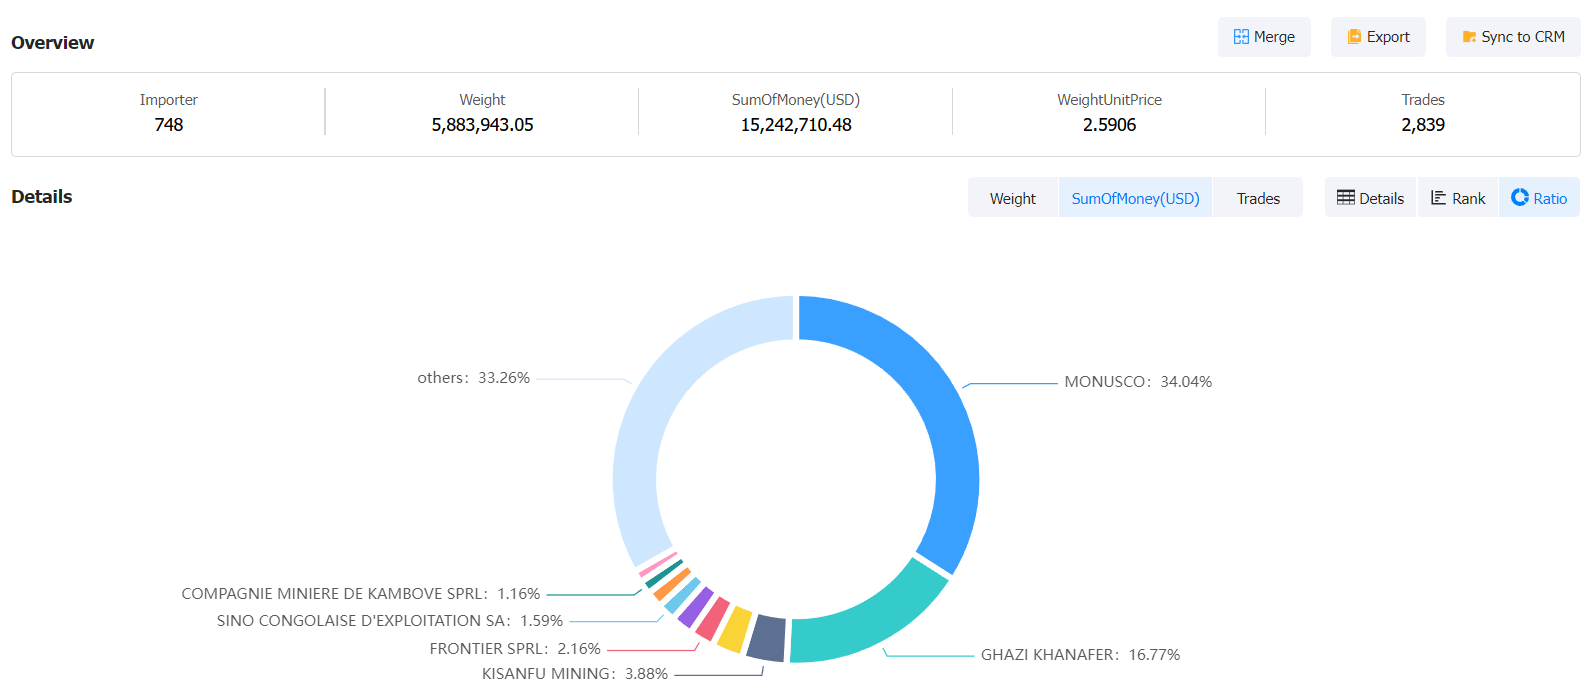1595x694 pixels.
Task: Click the Export file icon
Action: [1354, 37]
